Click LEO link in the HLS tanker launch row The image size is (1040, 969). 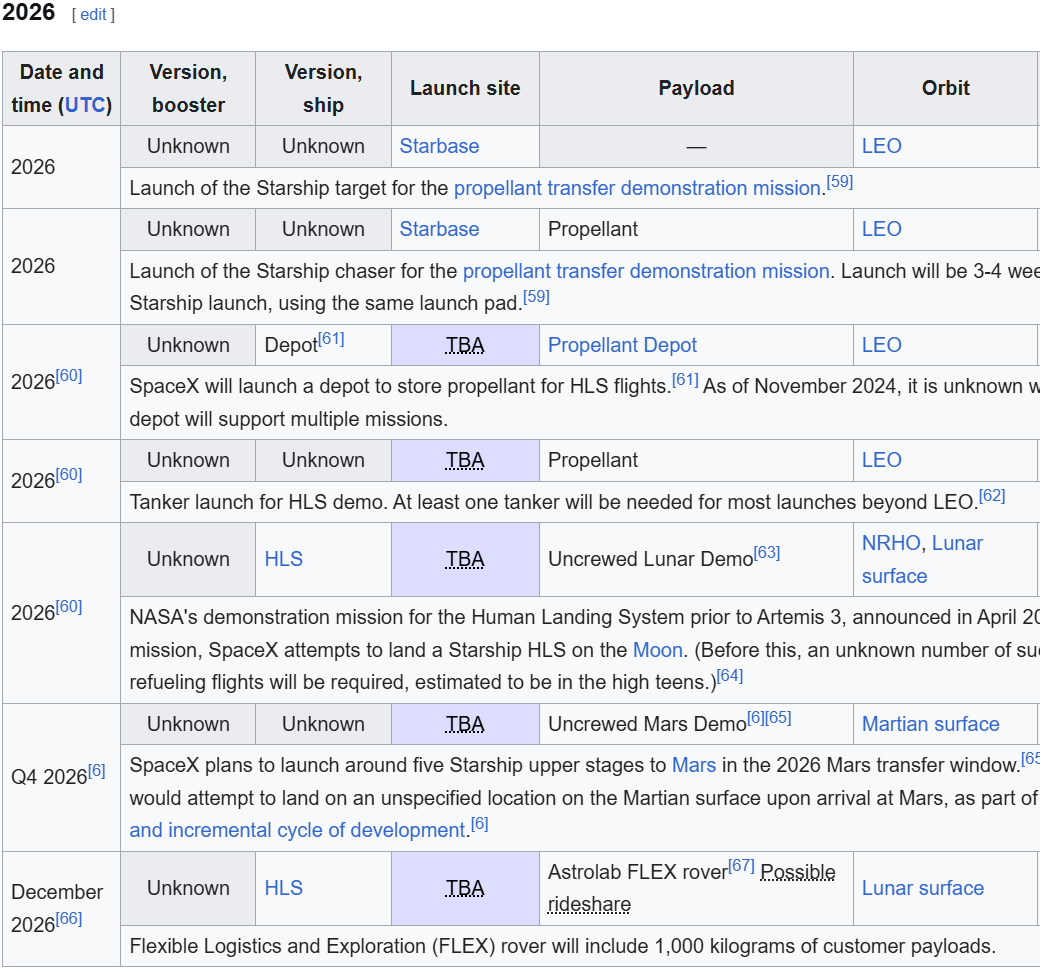[881, 460]
